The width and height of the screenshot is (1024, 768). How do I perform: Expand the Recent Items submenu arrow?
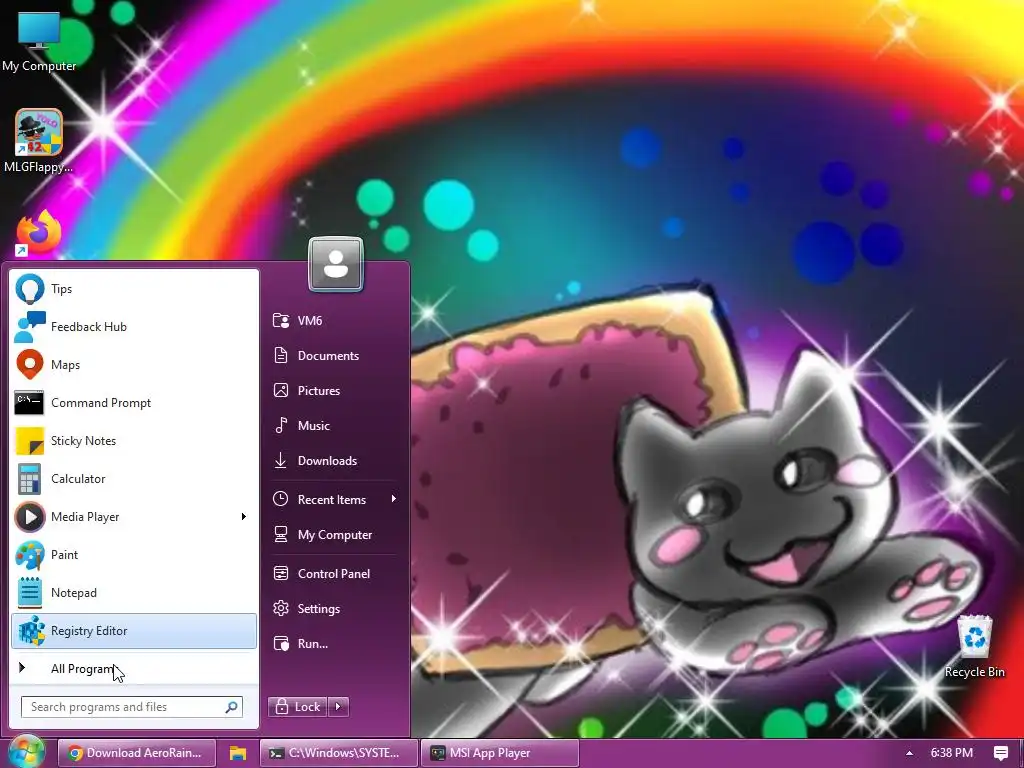click(393, 499)
